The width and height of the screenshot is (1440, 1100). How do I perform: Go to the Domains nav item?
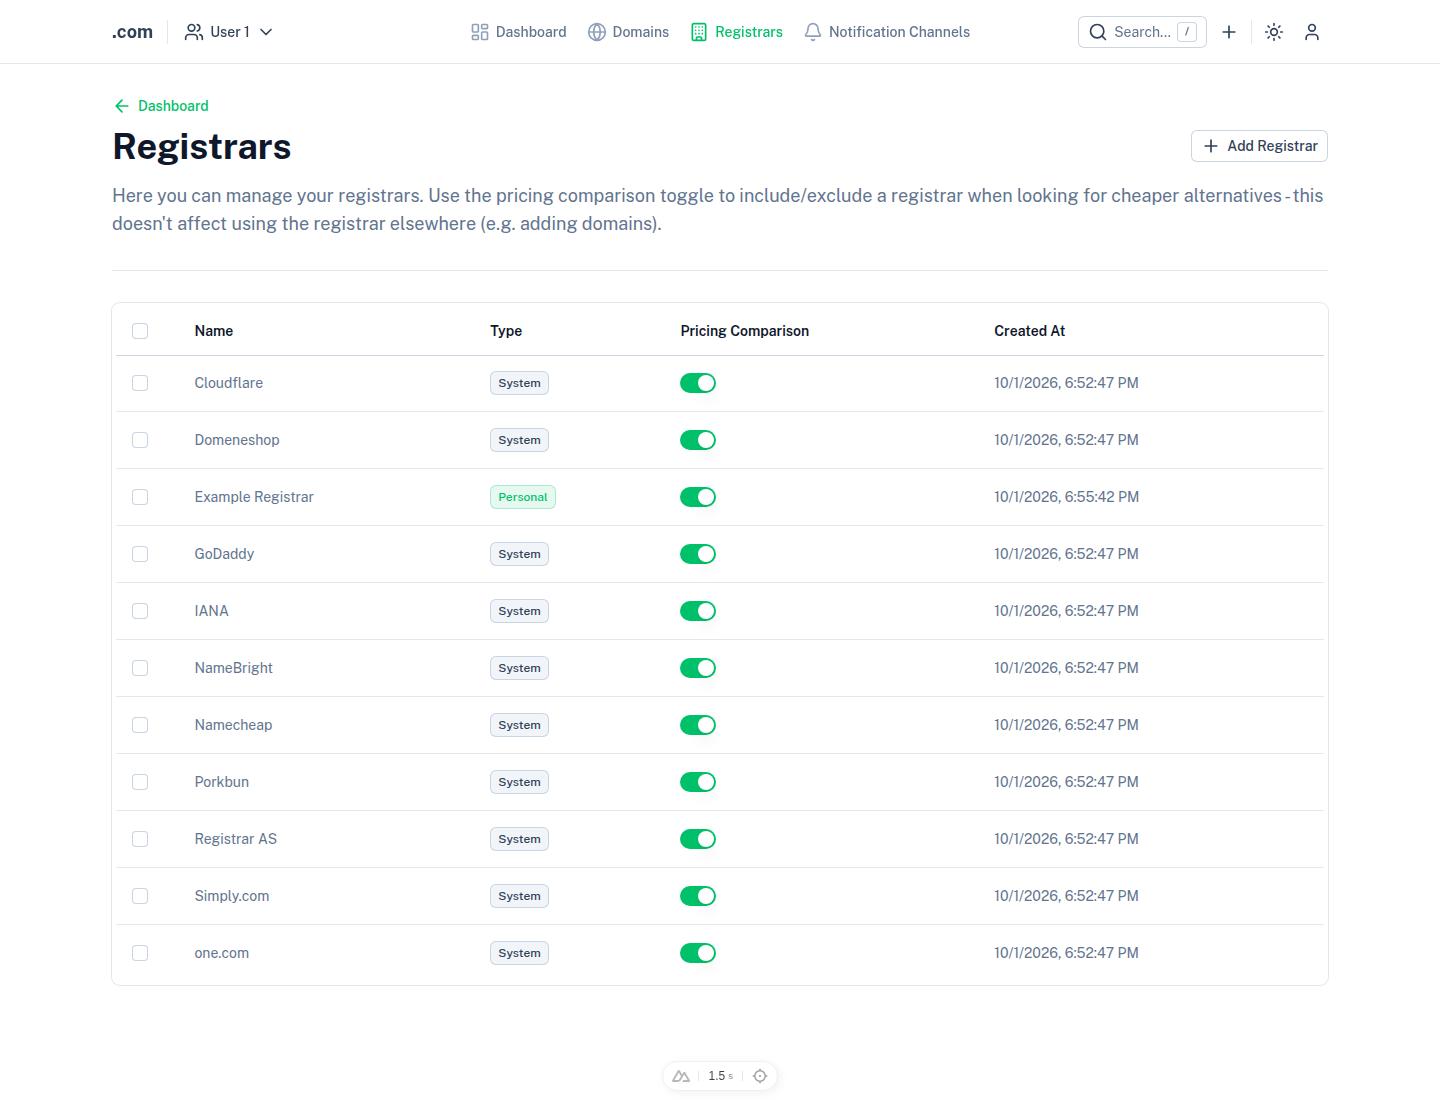click(629, 32)
